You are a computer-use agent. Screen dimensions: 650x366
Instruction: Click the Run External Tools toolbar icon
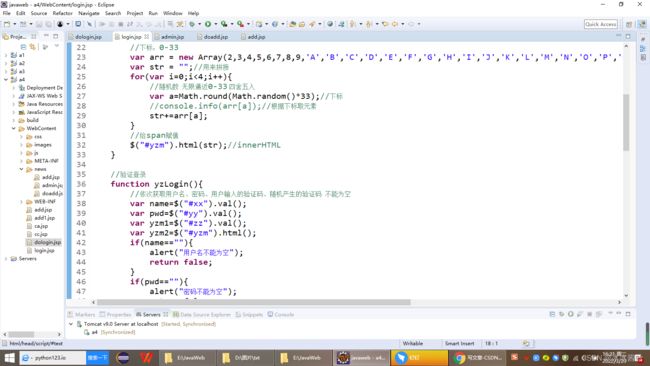point(240,24)
